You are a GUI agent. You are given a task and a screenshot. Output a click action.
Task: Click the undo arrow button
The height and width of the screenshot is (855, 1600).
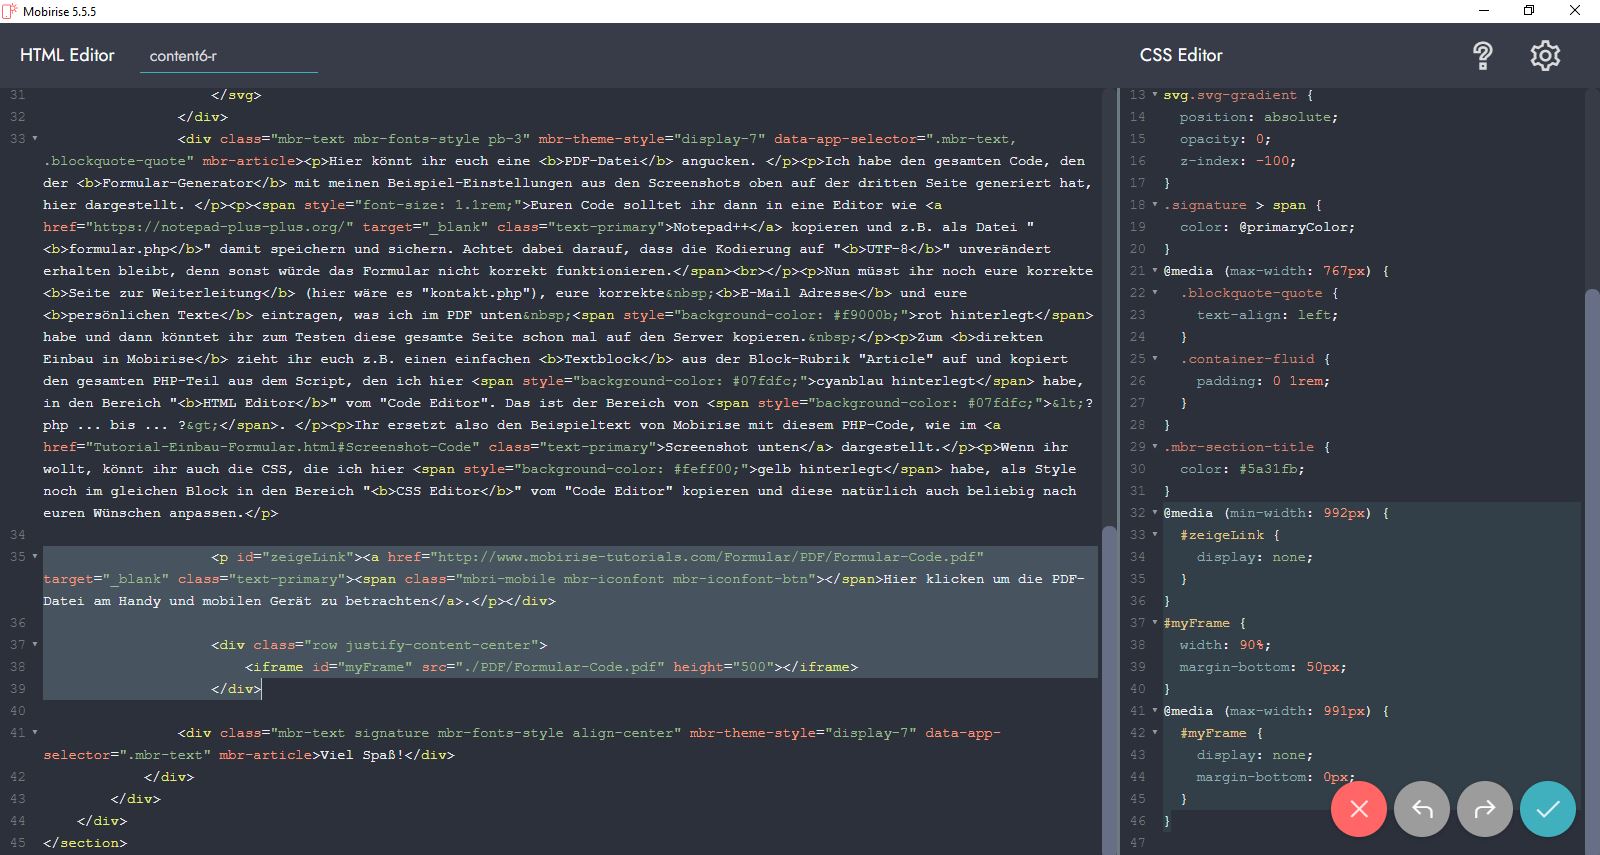coord(1422,809)
